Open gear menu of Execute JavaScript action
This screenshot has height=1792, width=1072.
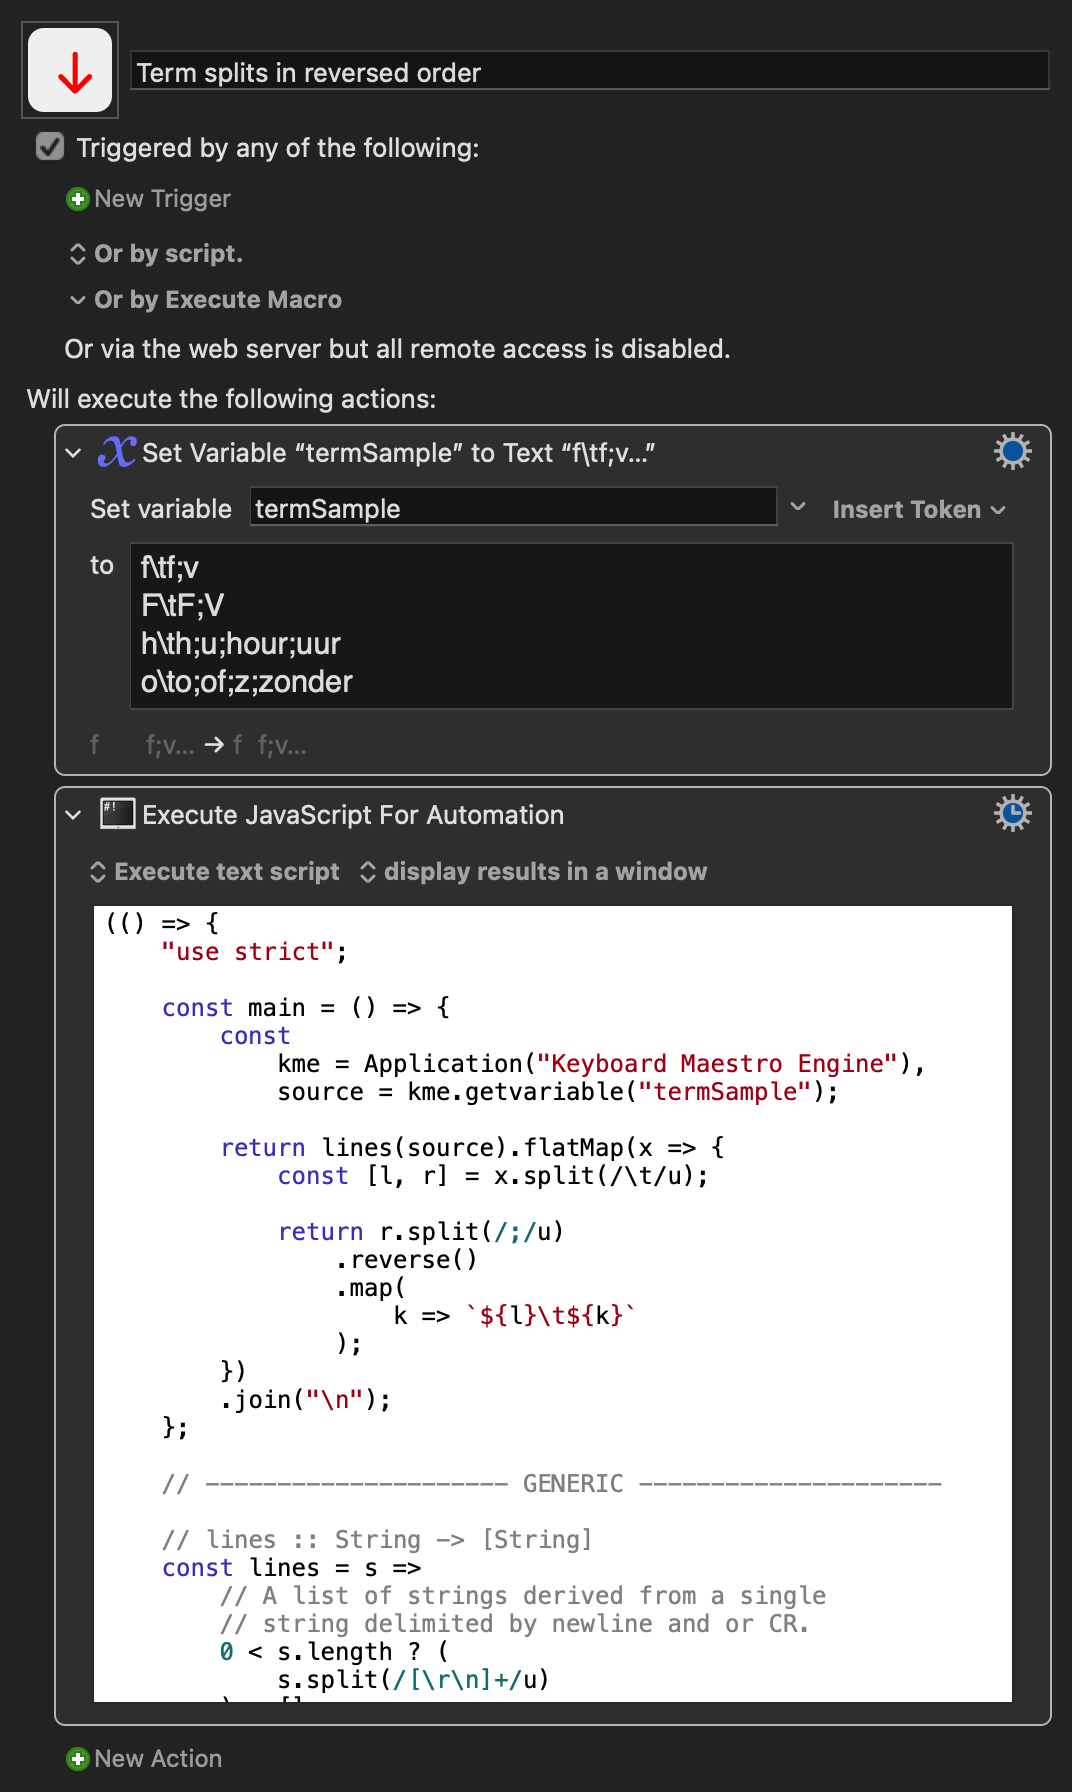[1012, 813]
